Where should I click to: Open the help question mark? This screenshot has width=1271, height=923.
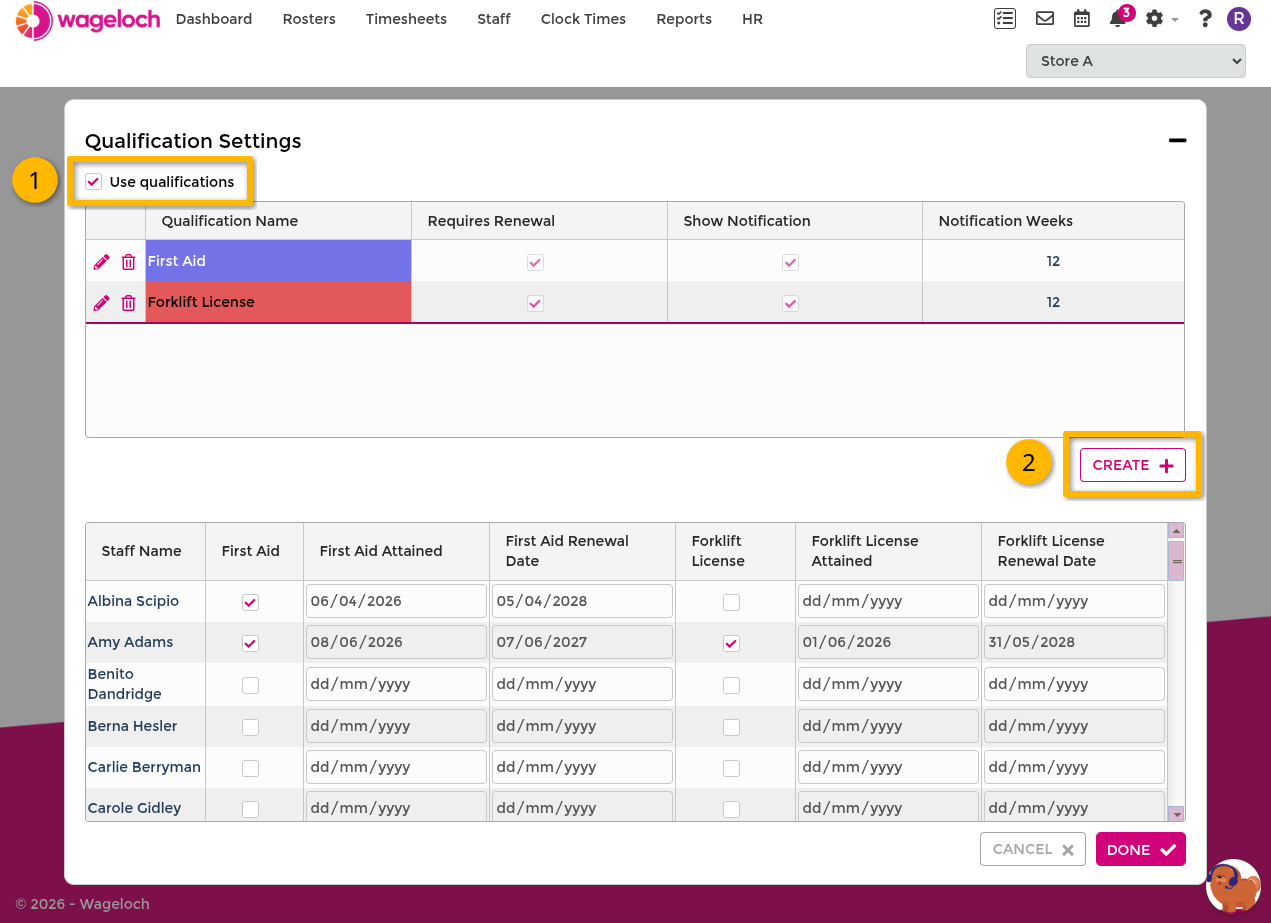1206,19
